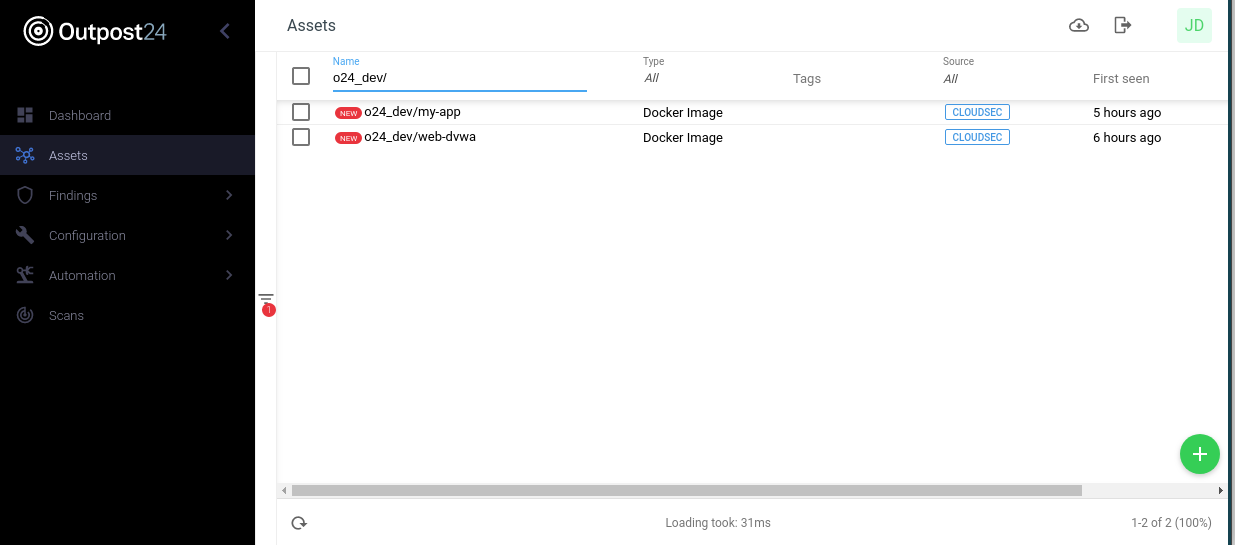The image size is (1235, 545).
Task: Click the CLOUDSEC tag on my-app row
Action: [977, 112]
